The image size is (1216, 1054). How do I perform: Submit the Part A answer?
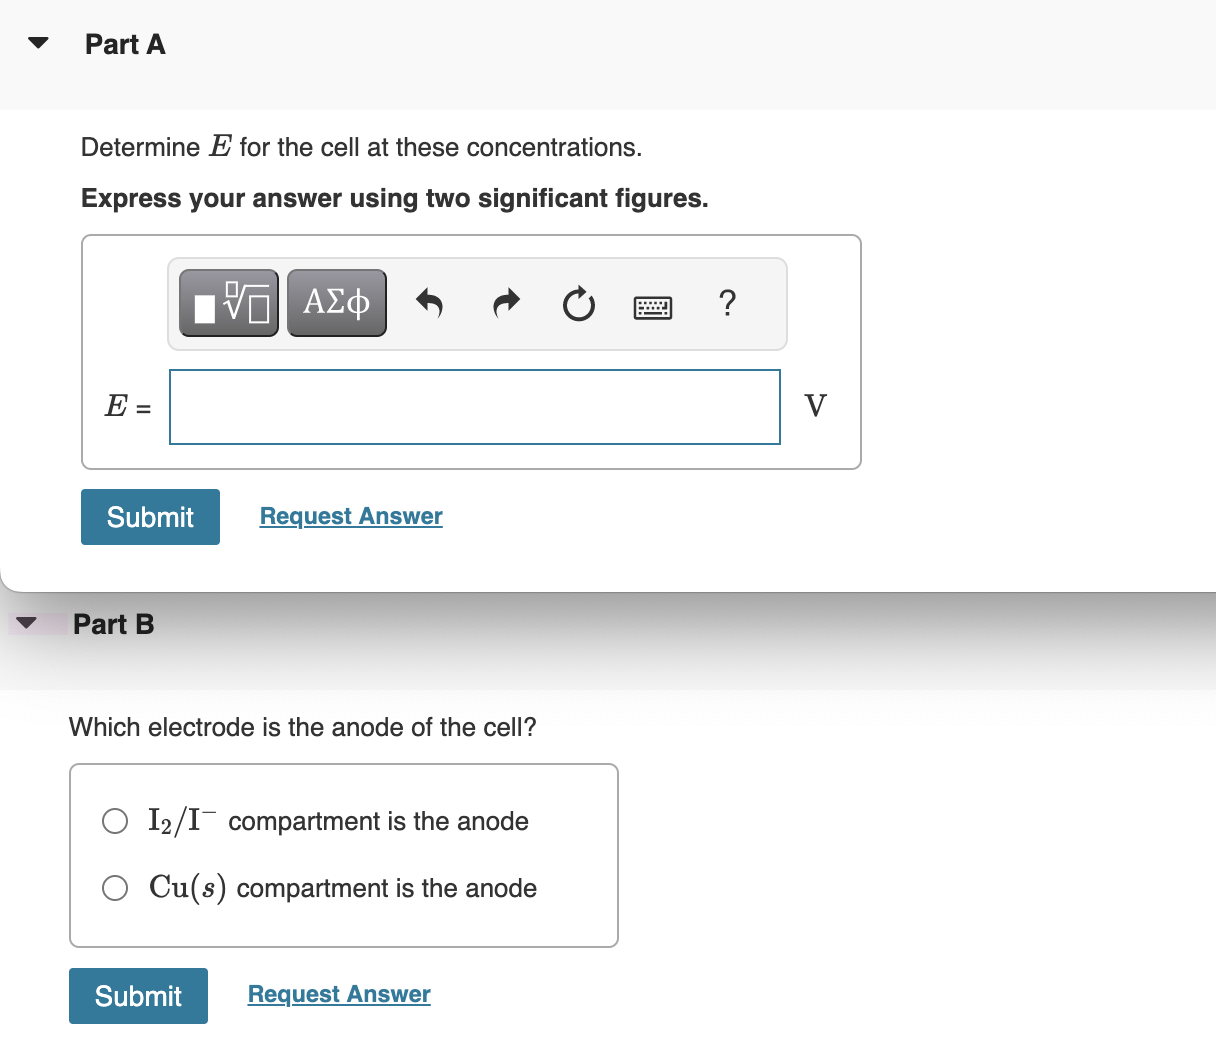click(150, 517)
